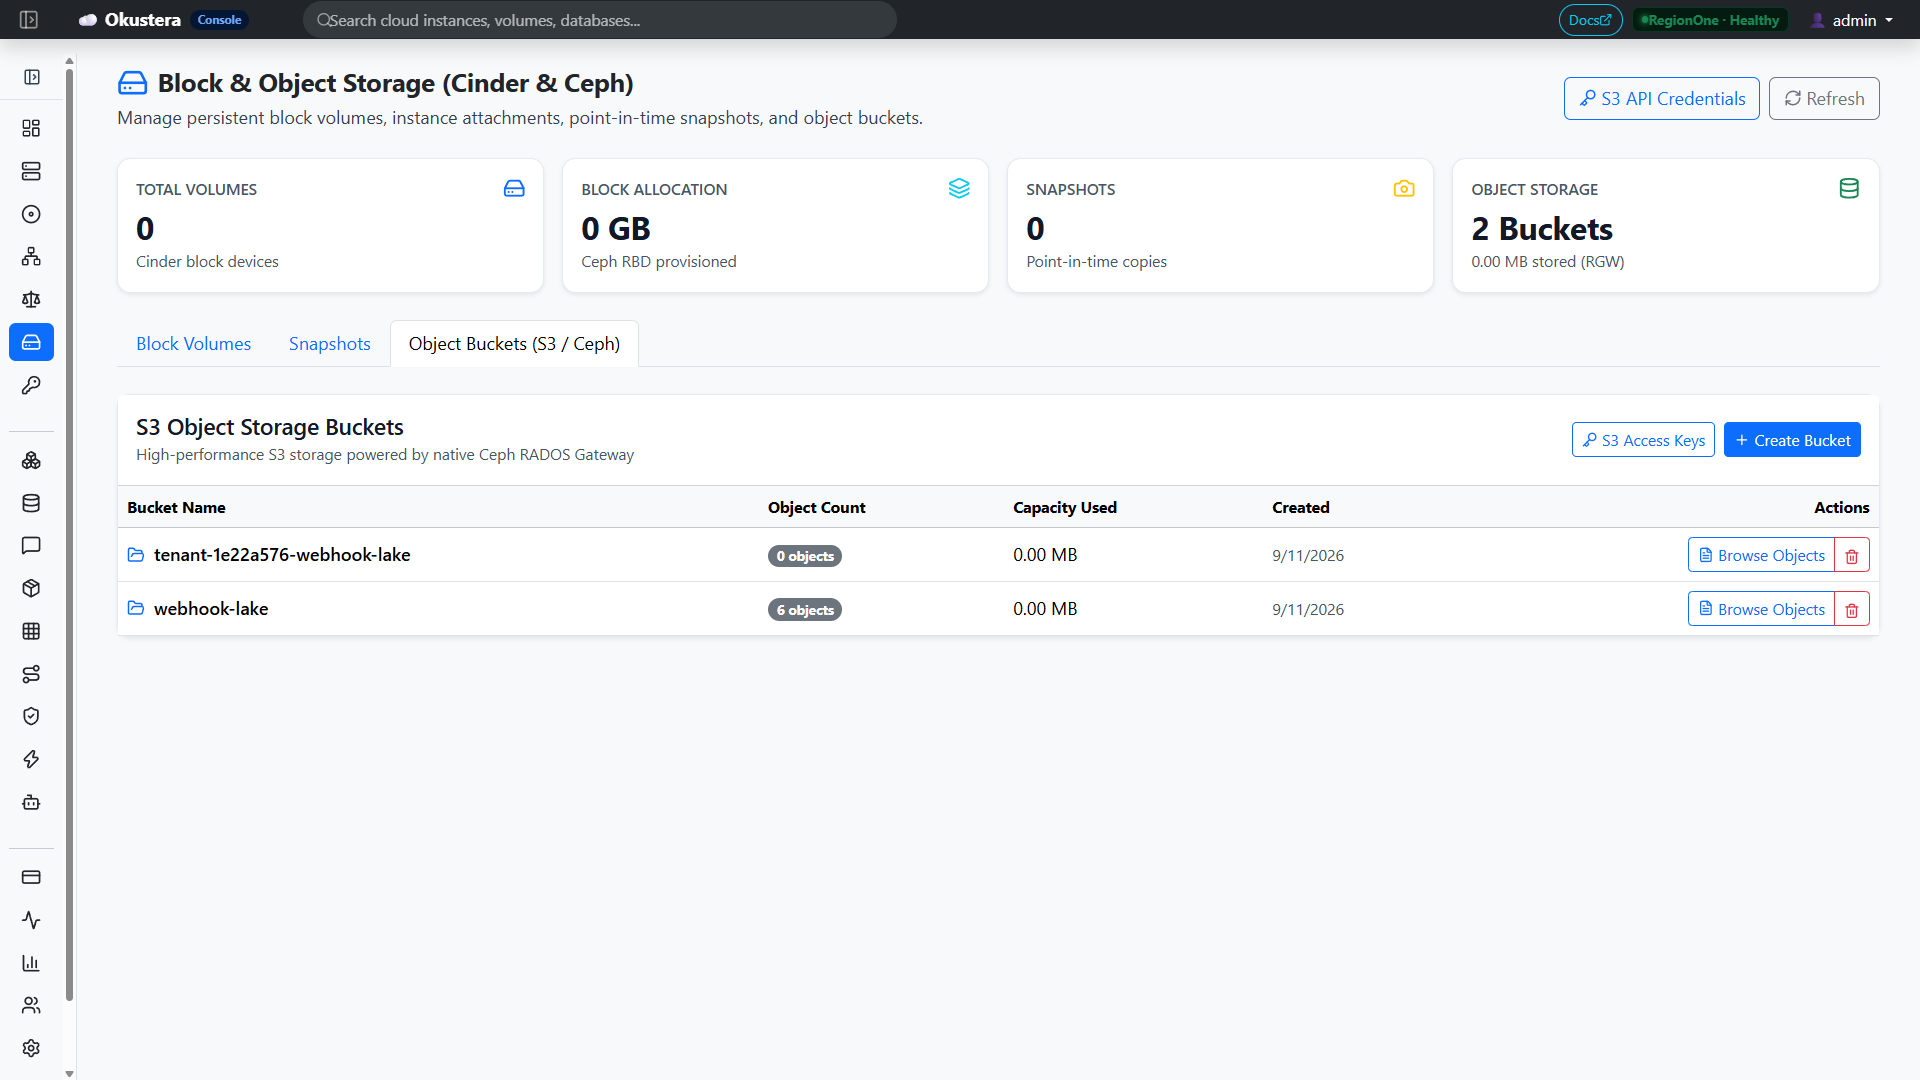Select the active storage drive icon in sidebar
The image size is (1920, 1080).
click(31, 342)
